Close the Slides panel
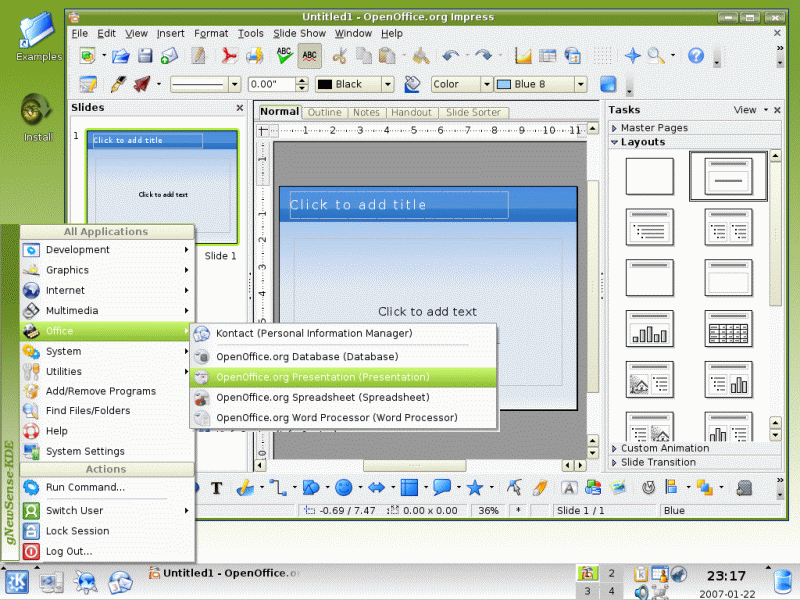The height and width of the screenshot is (600, 800). point(240,108)
